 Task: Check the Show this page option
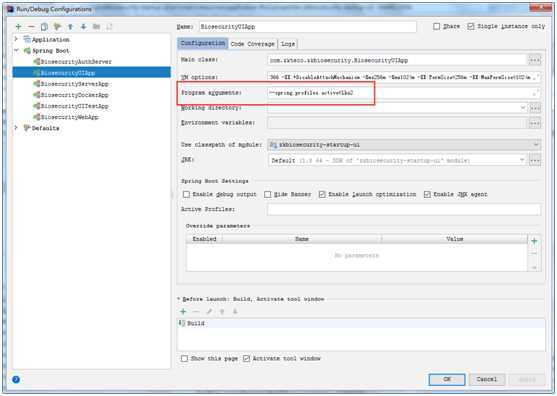pyautogui.click(x=184, y=358)
